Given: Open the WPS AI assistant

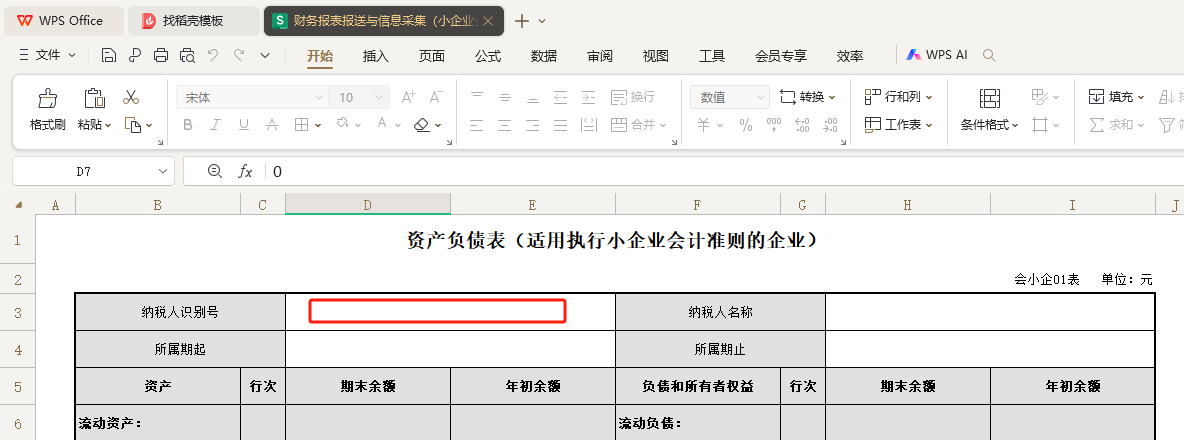Looking at the screenshot, I should coord(936,55).
